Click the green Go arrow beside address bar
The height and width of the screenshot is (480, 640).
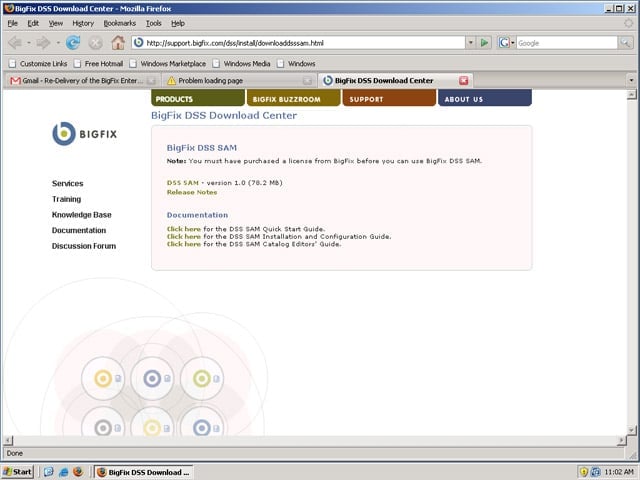[x=484, y=42]
